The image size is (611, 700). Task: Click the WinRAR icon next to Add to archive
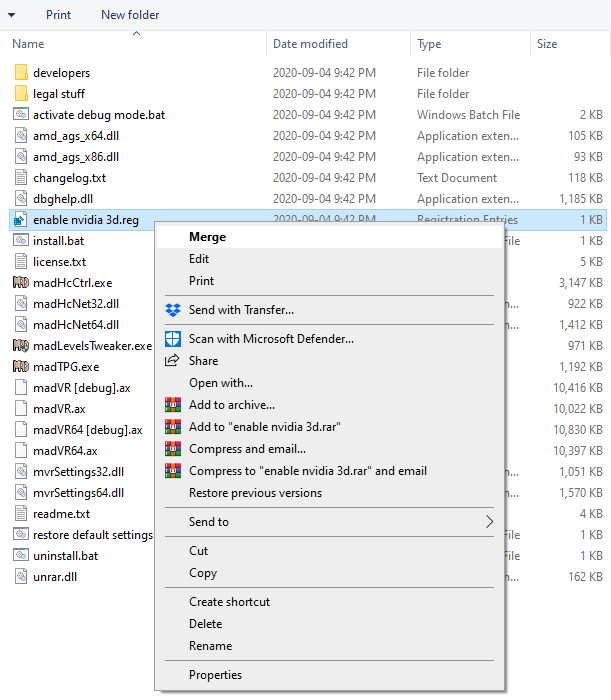click(x=173, y=404)
